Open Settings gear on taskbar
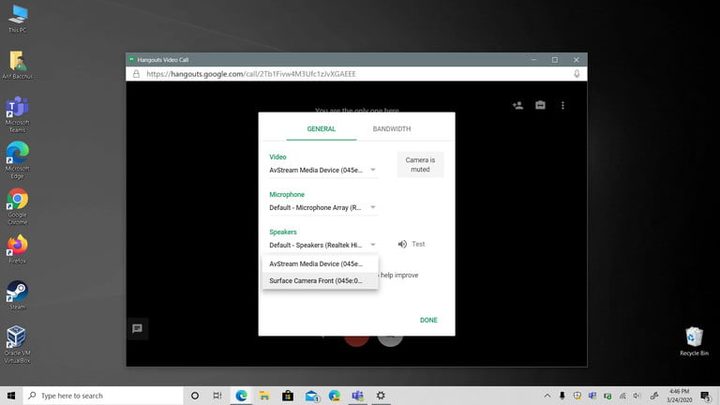Image resolution: width=720 pixels, height=405 pixels. [381, 395]
